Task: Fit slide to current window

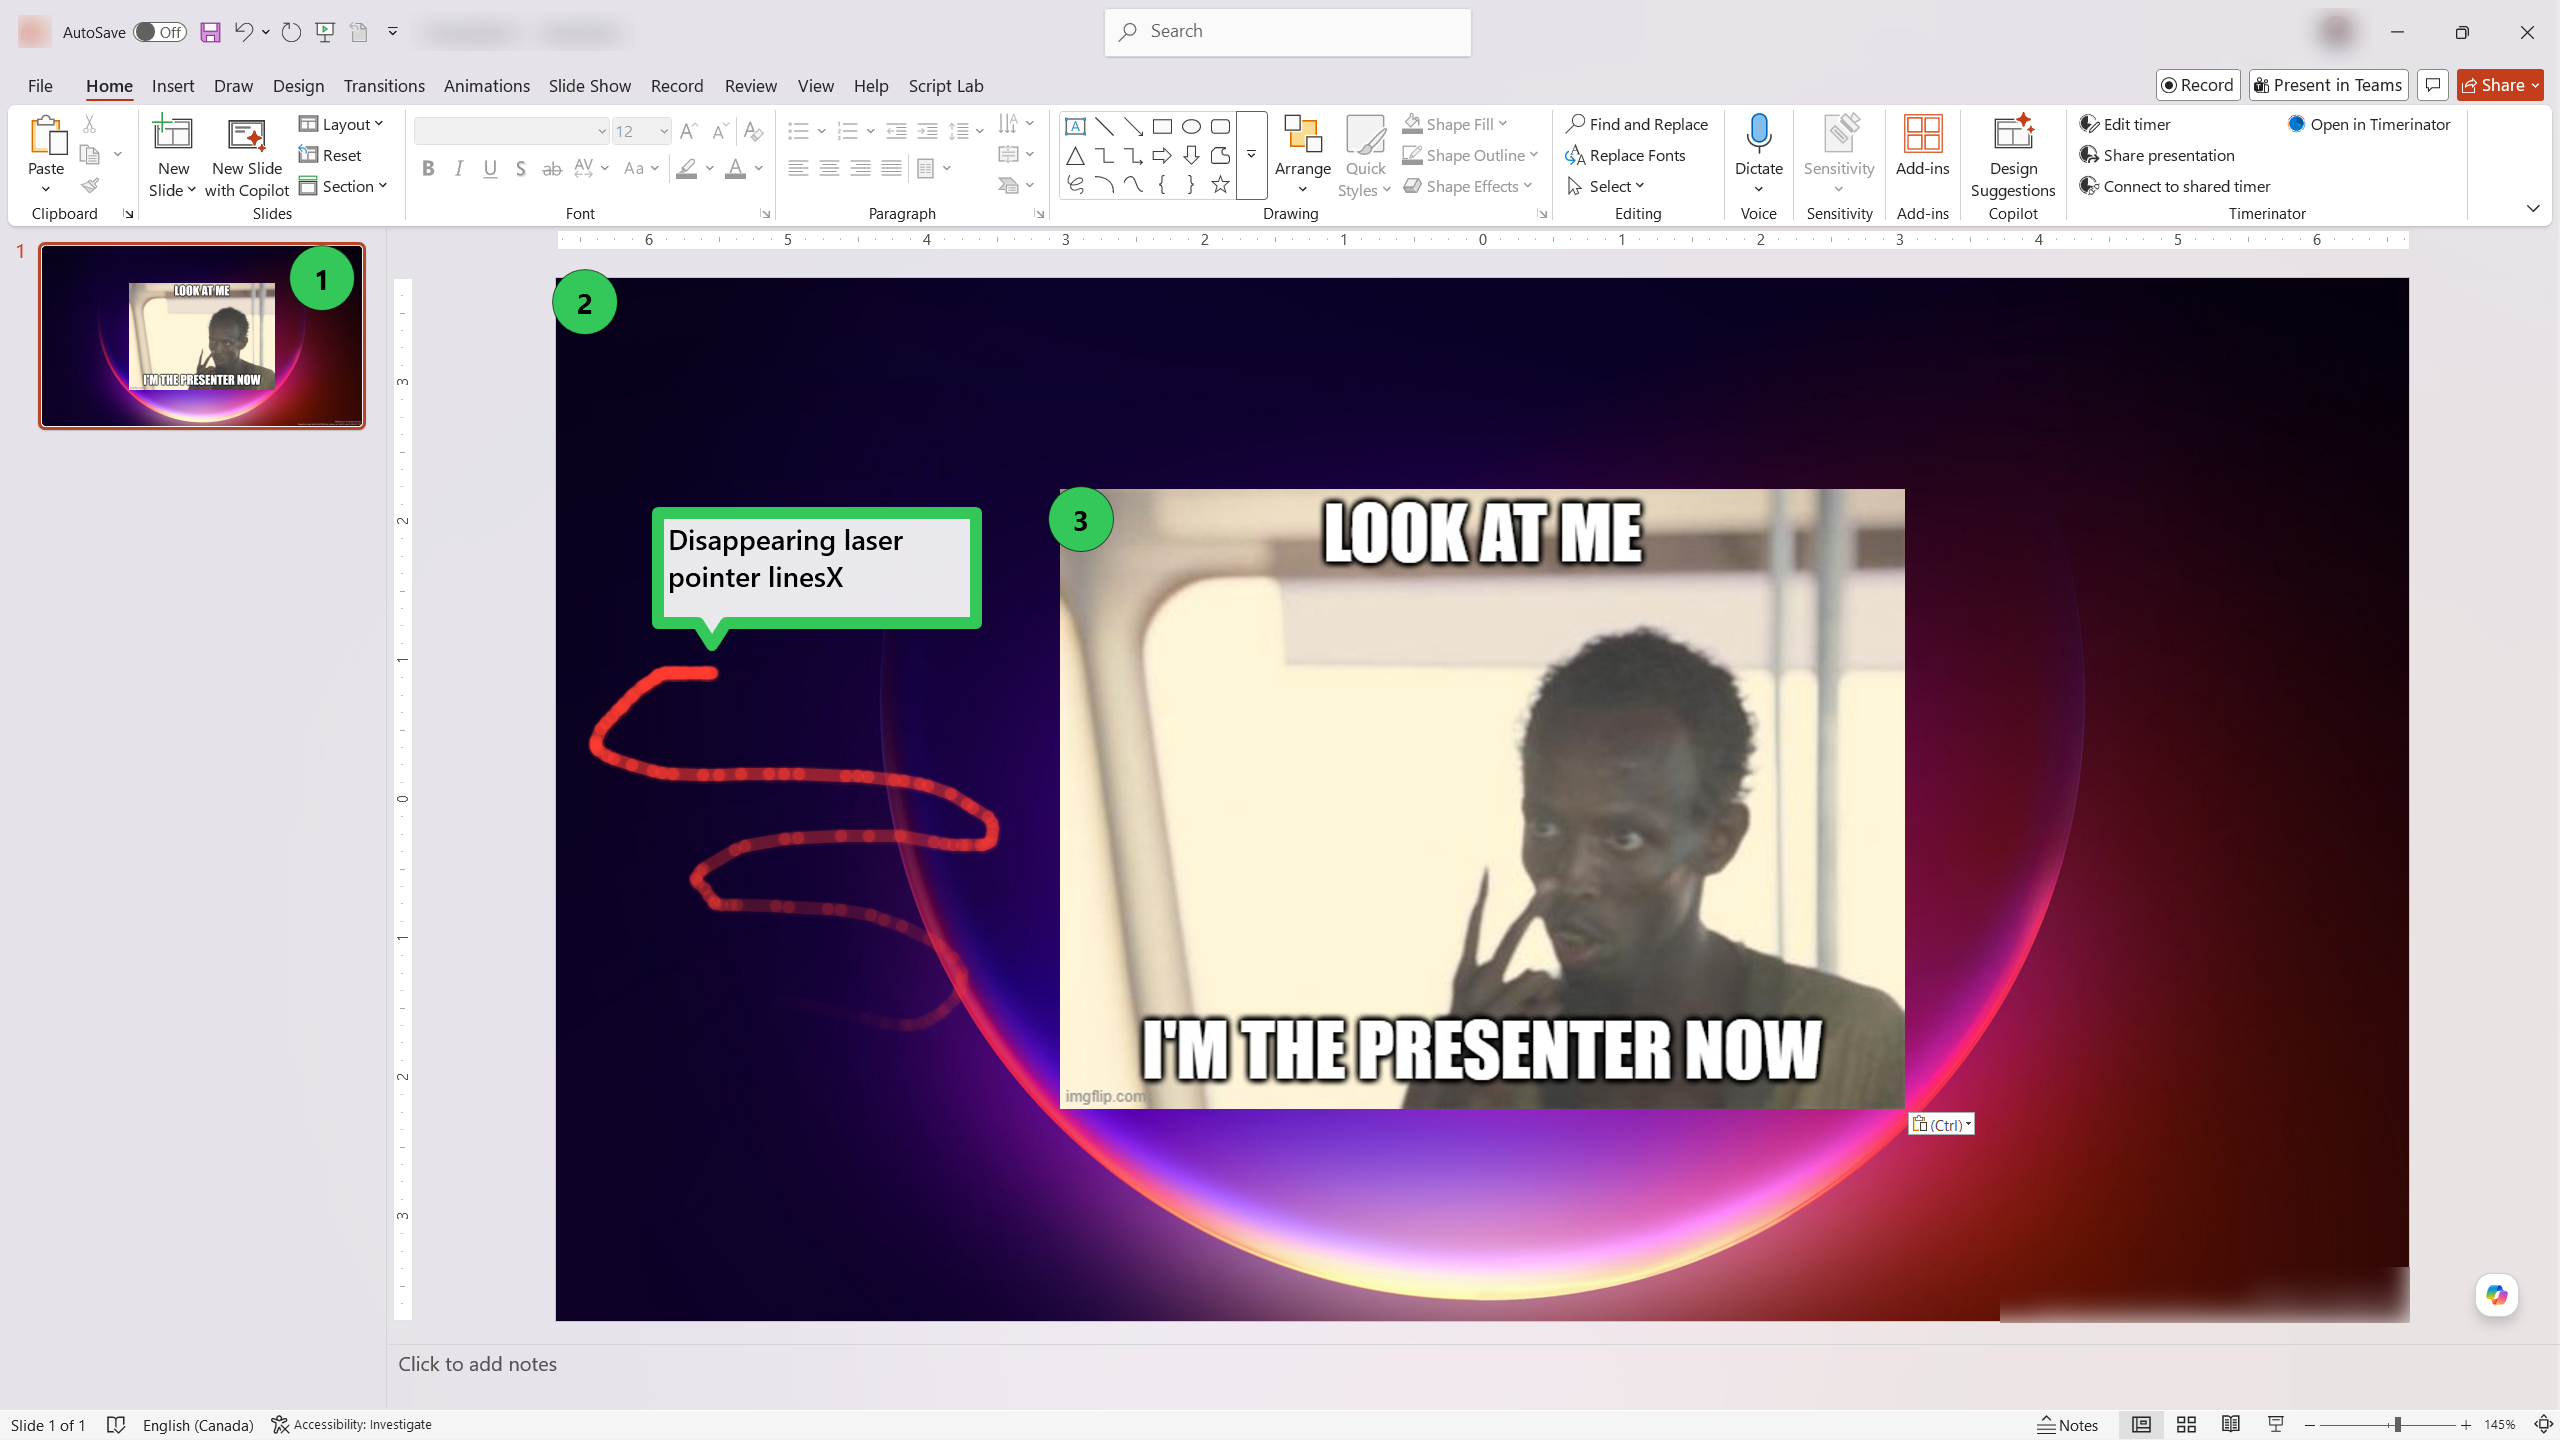Action: (2544, 1425)
